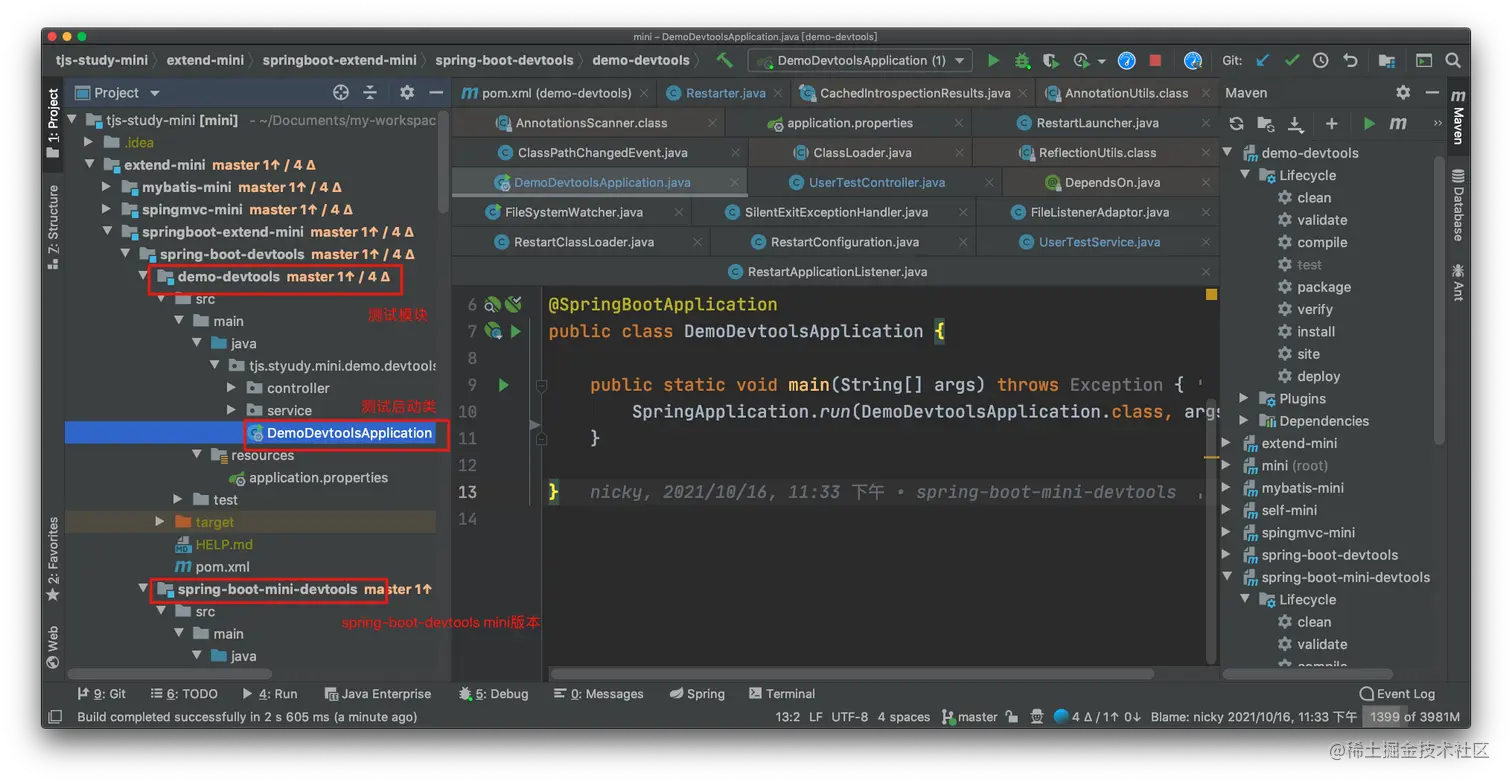This screenshot has width=1512, height=783.
Task: Open Project Structure icon in toolbar
Action: tap(1387, 61)
